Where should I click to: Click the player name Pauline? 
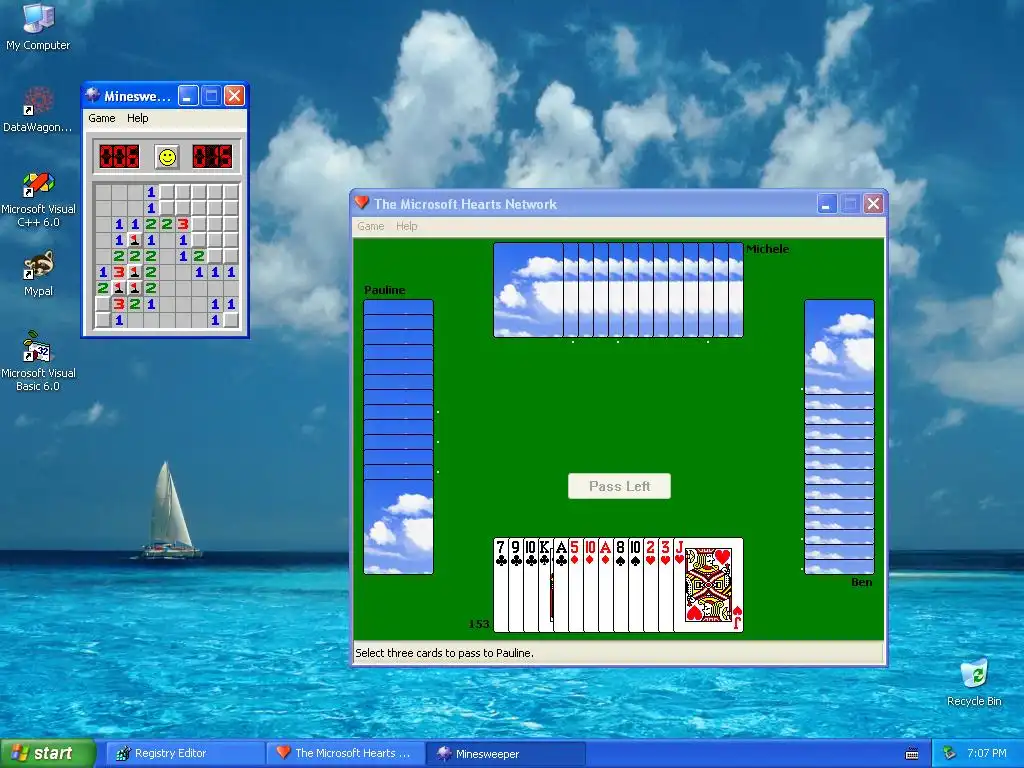click(385, 290)
